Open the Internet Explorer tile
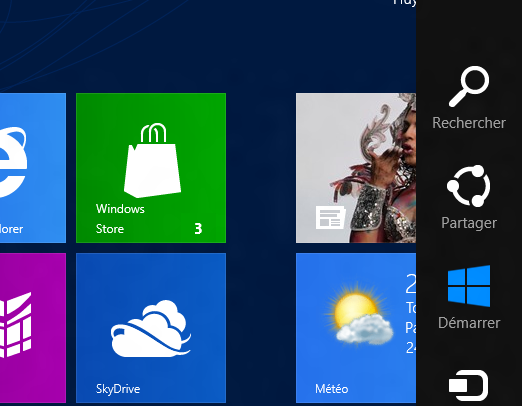The image size is (522, 406). pyautogui.click(x=33, y=168)
